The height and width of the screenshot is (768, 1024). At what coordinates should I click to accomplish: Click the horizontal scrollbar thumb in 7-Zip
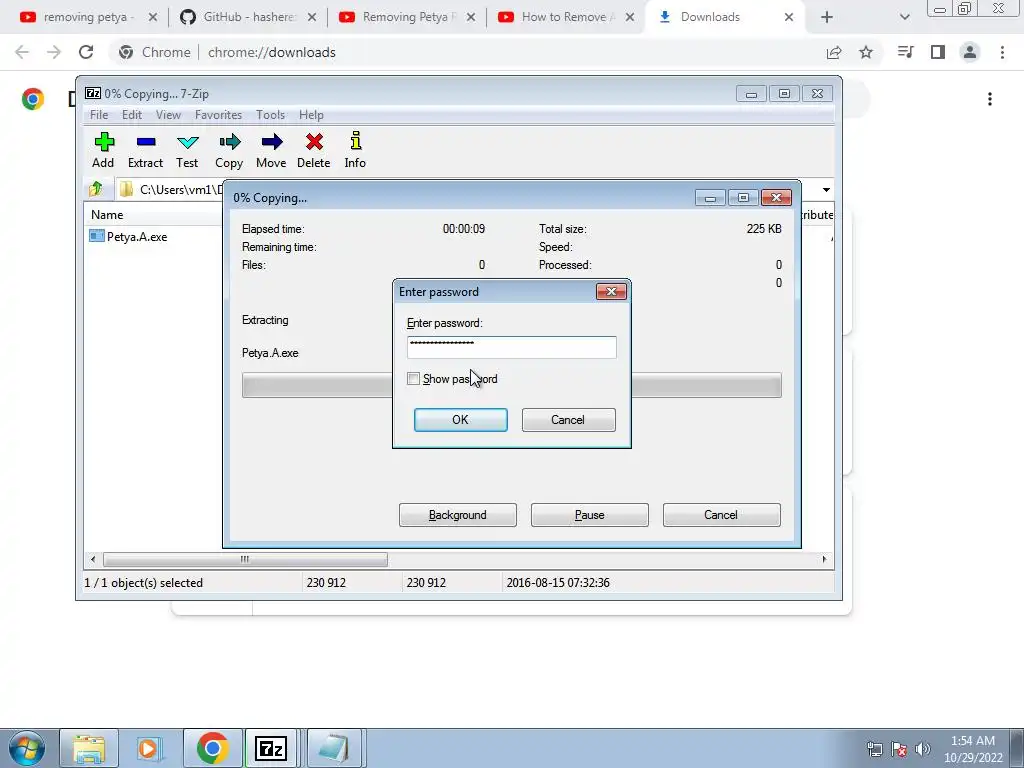pyautogui.click(x=245, y=560)
